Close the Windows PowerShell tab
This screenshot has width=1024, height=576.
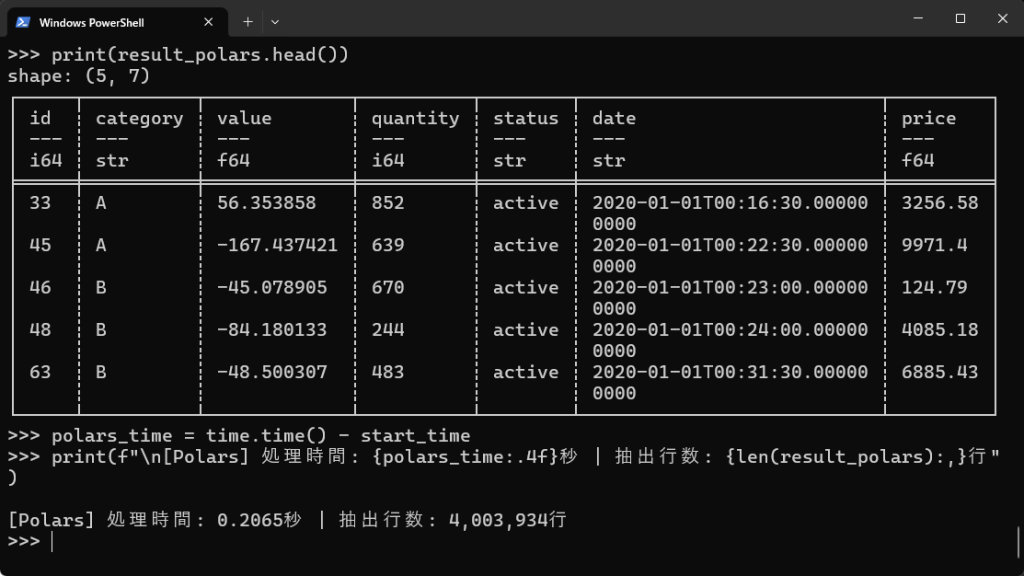[x=209, y=22]
